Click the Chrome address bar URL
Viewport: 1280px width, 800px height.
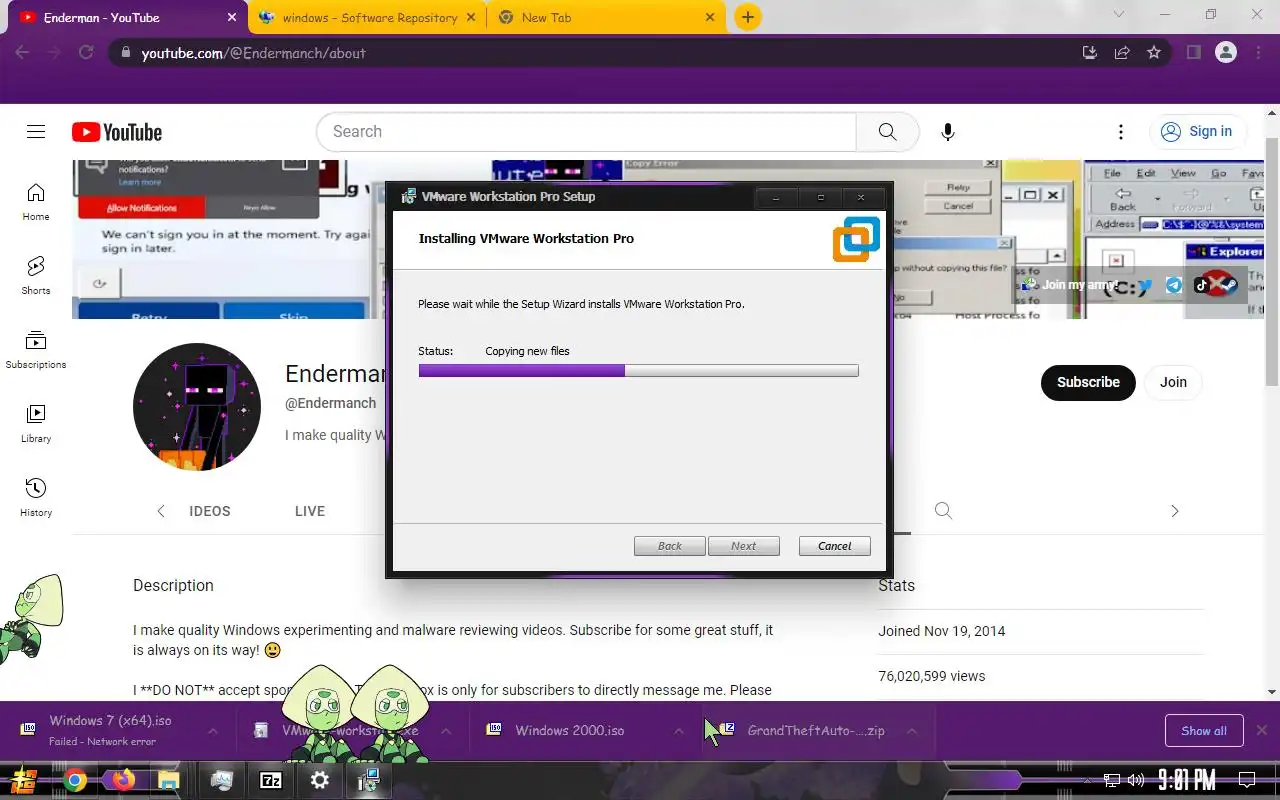point(254,53)
